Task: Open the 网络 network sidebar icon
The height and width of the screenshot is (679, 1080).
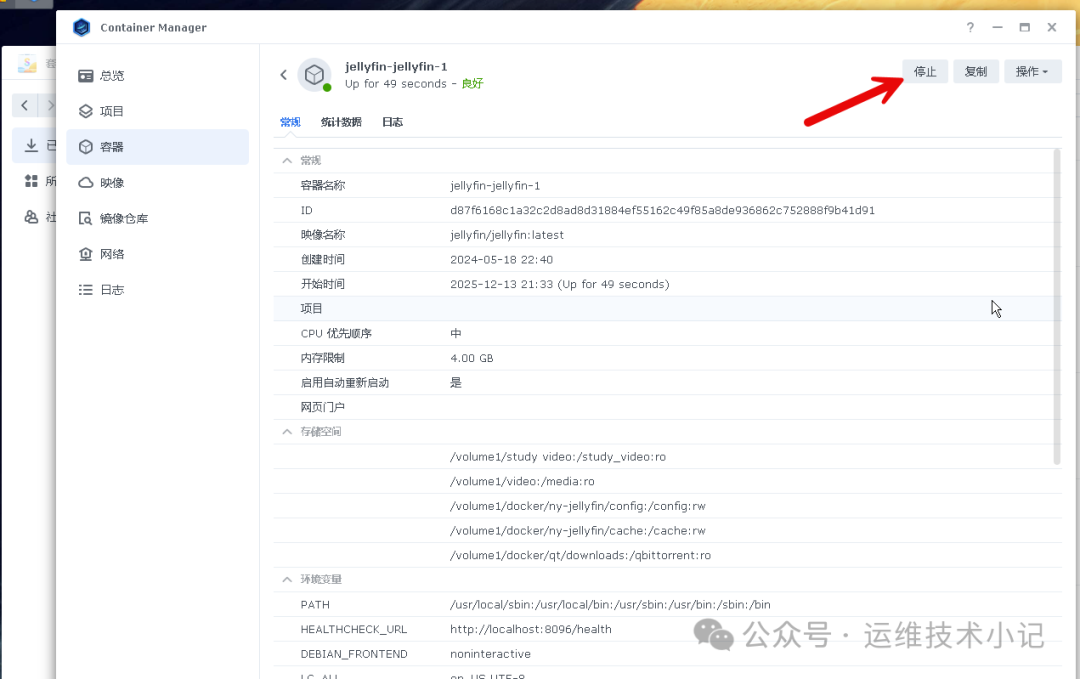Action: (x=85, y=254)
